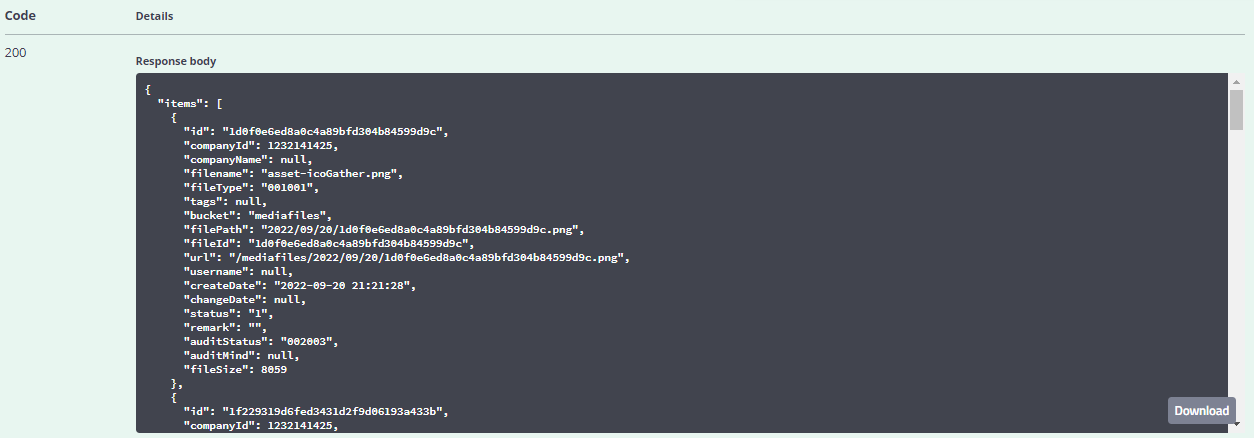
Task: Click the id value 1d0f0e6ed8a0c4a89bfd304b84599d9c
Action: coord(334,131)
